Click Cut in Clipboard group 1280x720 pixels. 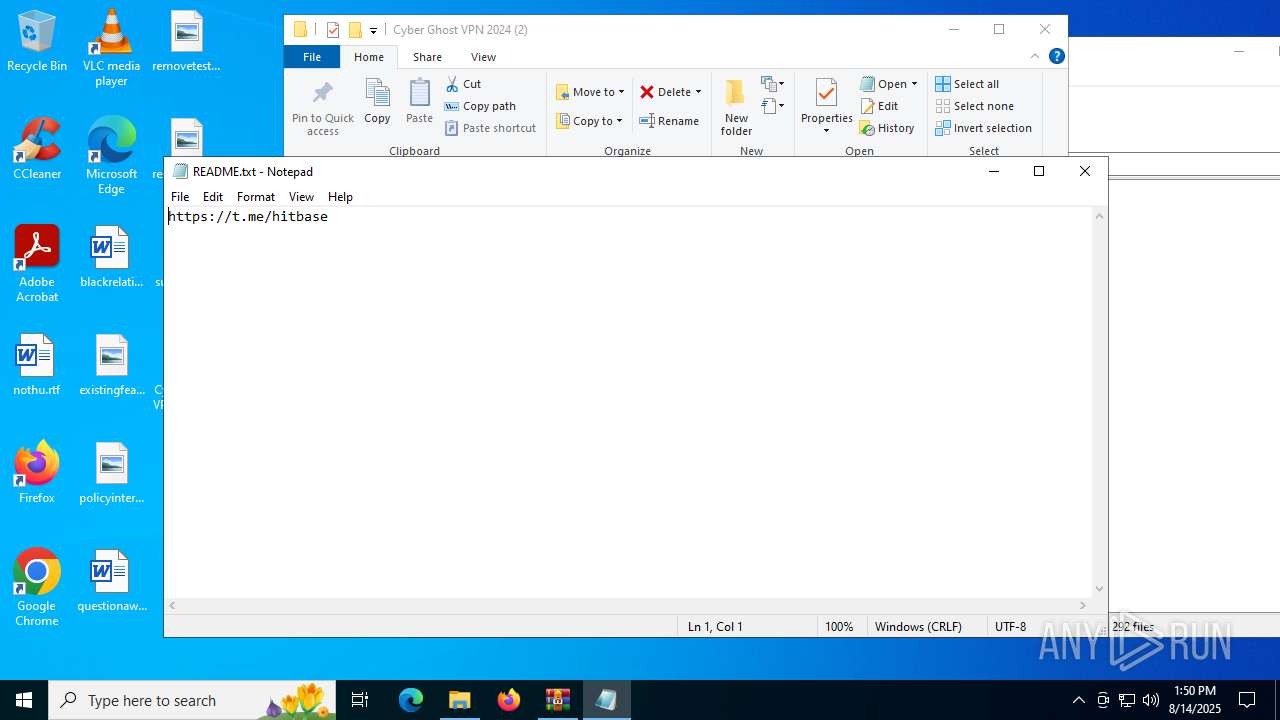tap(463, 84)
